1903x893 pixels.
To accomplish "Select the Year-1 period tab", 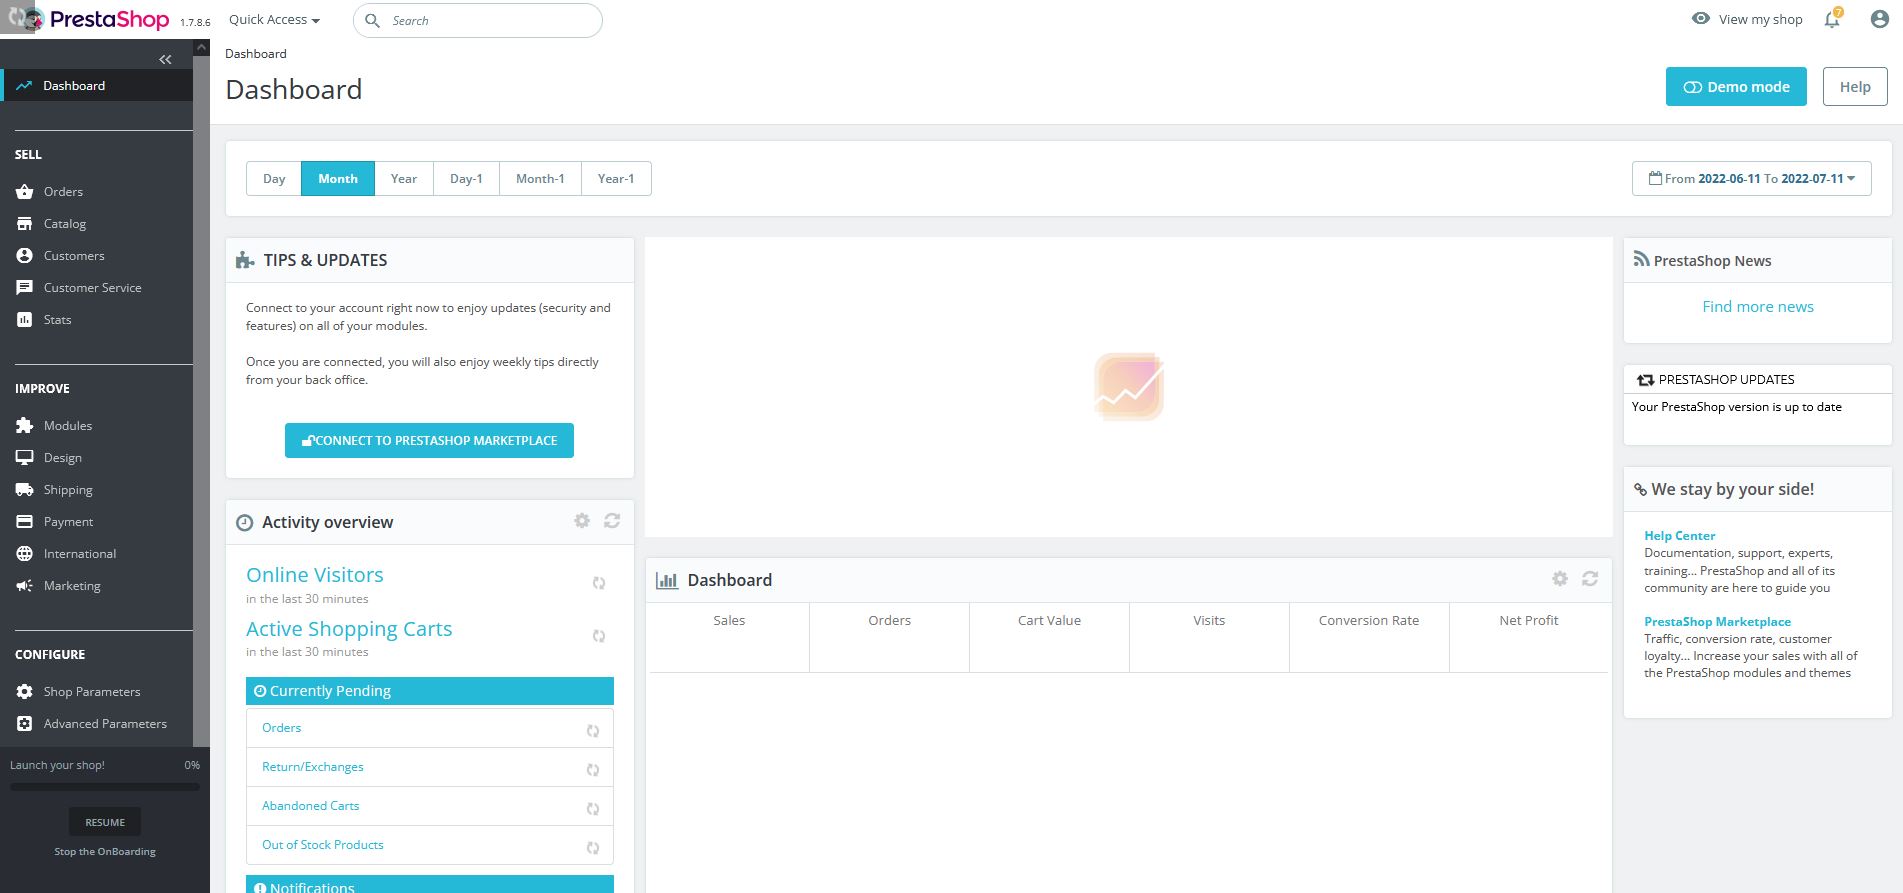I will [x=616, y=179].
